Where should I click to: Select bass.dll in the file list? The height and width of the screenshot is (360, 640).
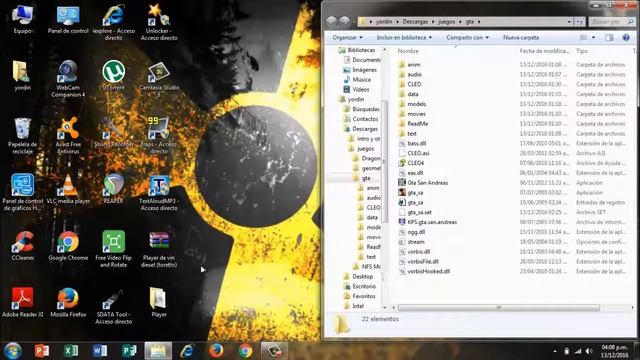(416, 143)
